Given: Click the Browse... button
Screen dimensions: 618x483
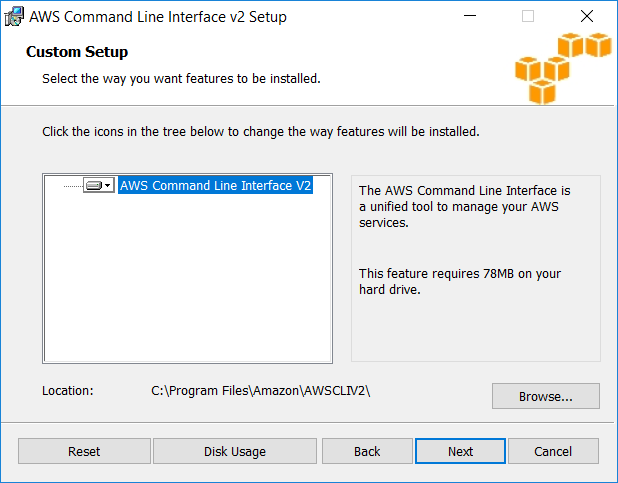Looking at the screenshot, I should (x=545, y=396).
